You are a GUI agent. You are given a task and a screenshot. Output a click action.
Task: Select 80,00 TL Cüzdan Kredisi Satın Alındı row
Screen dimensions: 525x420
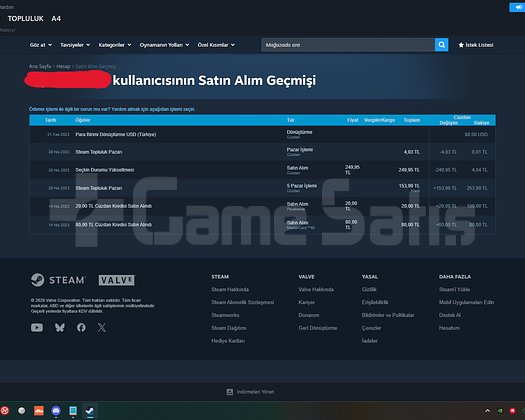[x=262, y=225]
